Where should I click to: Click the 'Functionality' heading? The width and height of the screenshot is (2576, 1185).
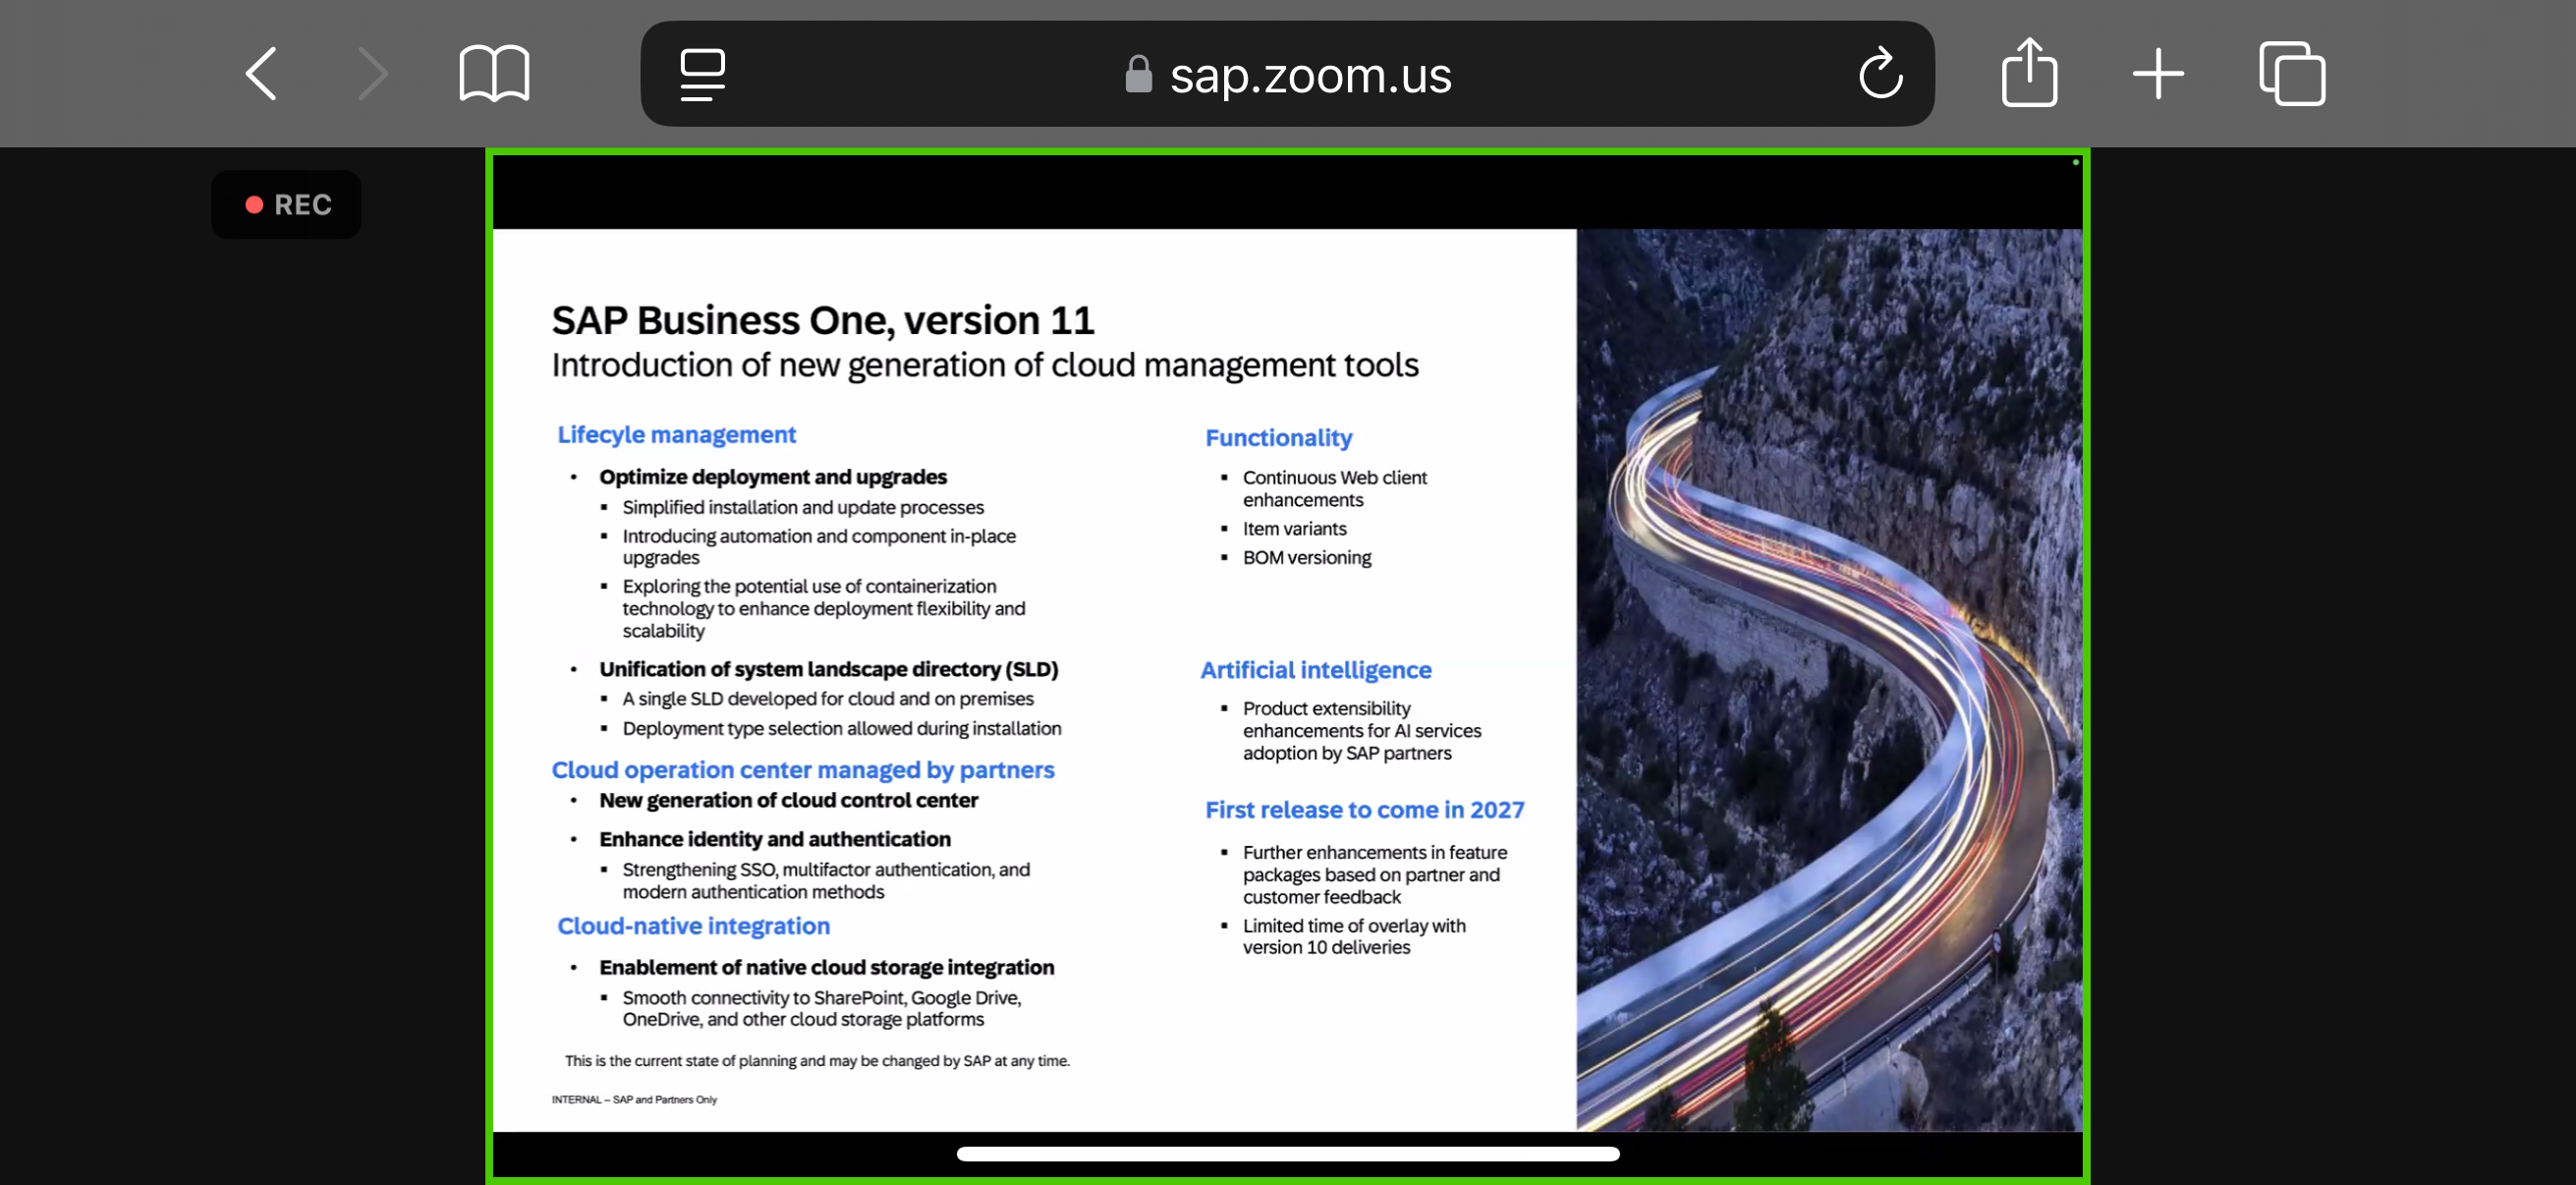tap(1278, 438)
